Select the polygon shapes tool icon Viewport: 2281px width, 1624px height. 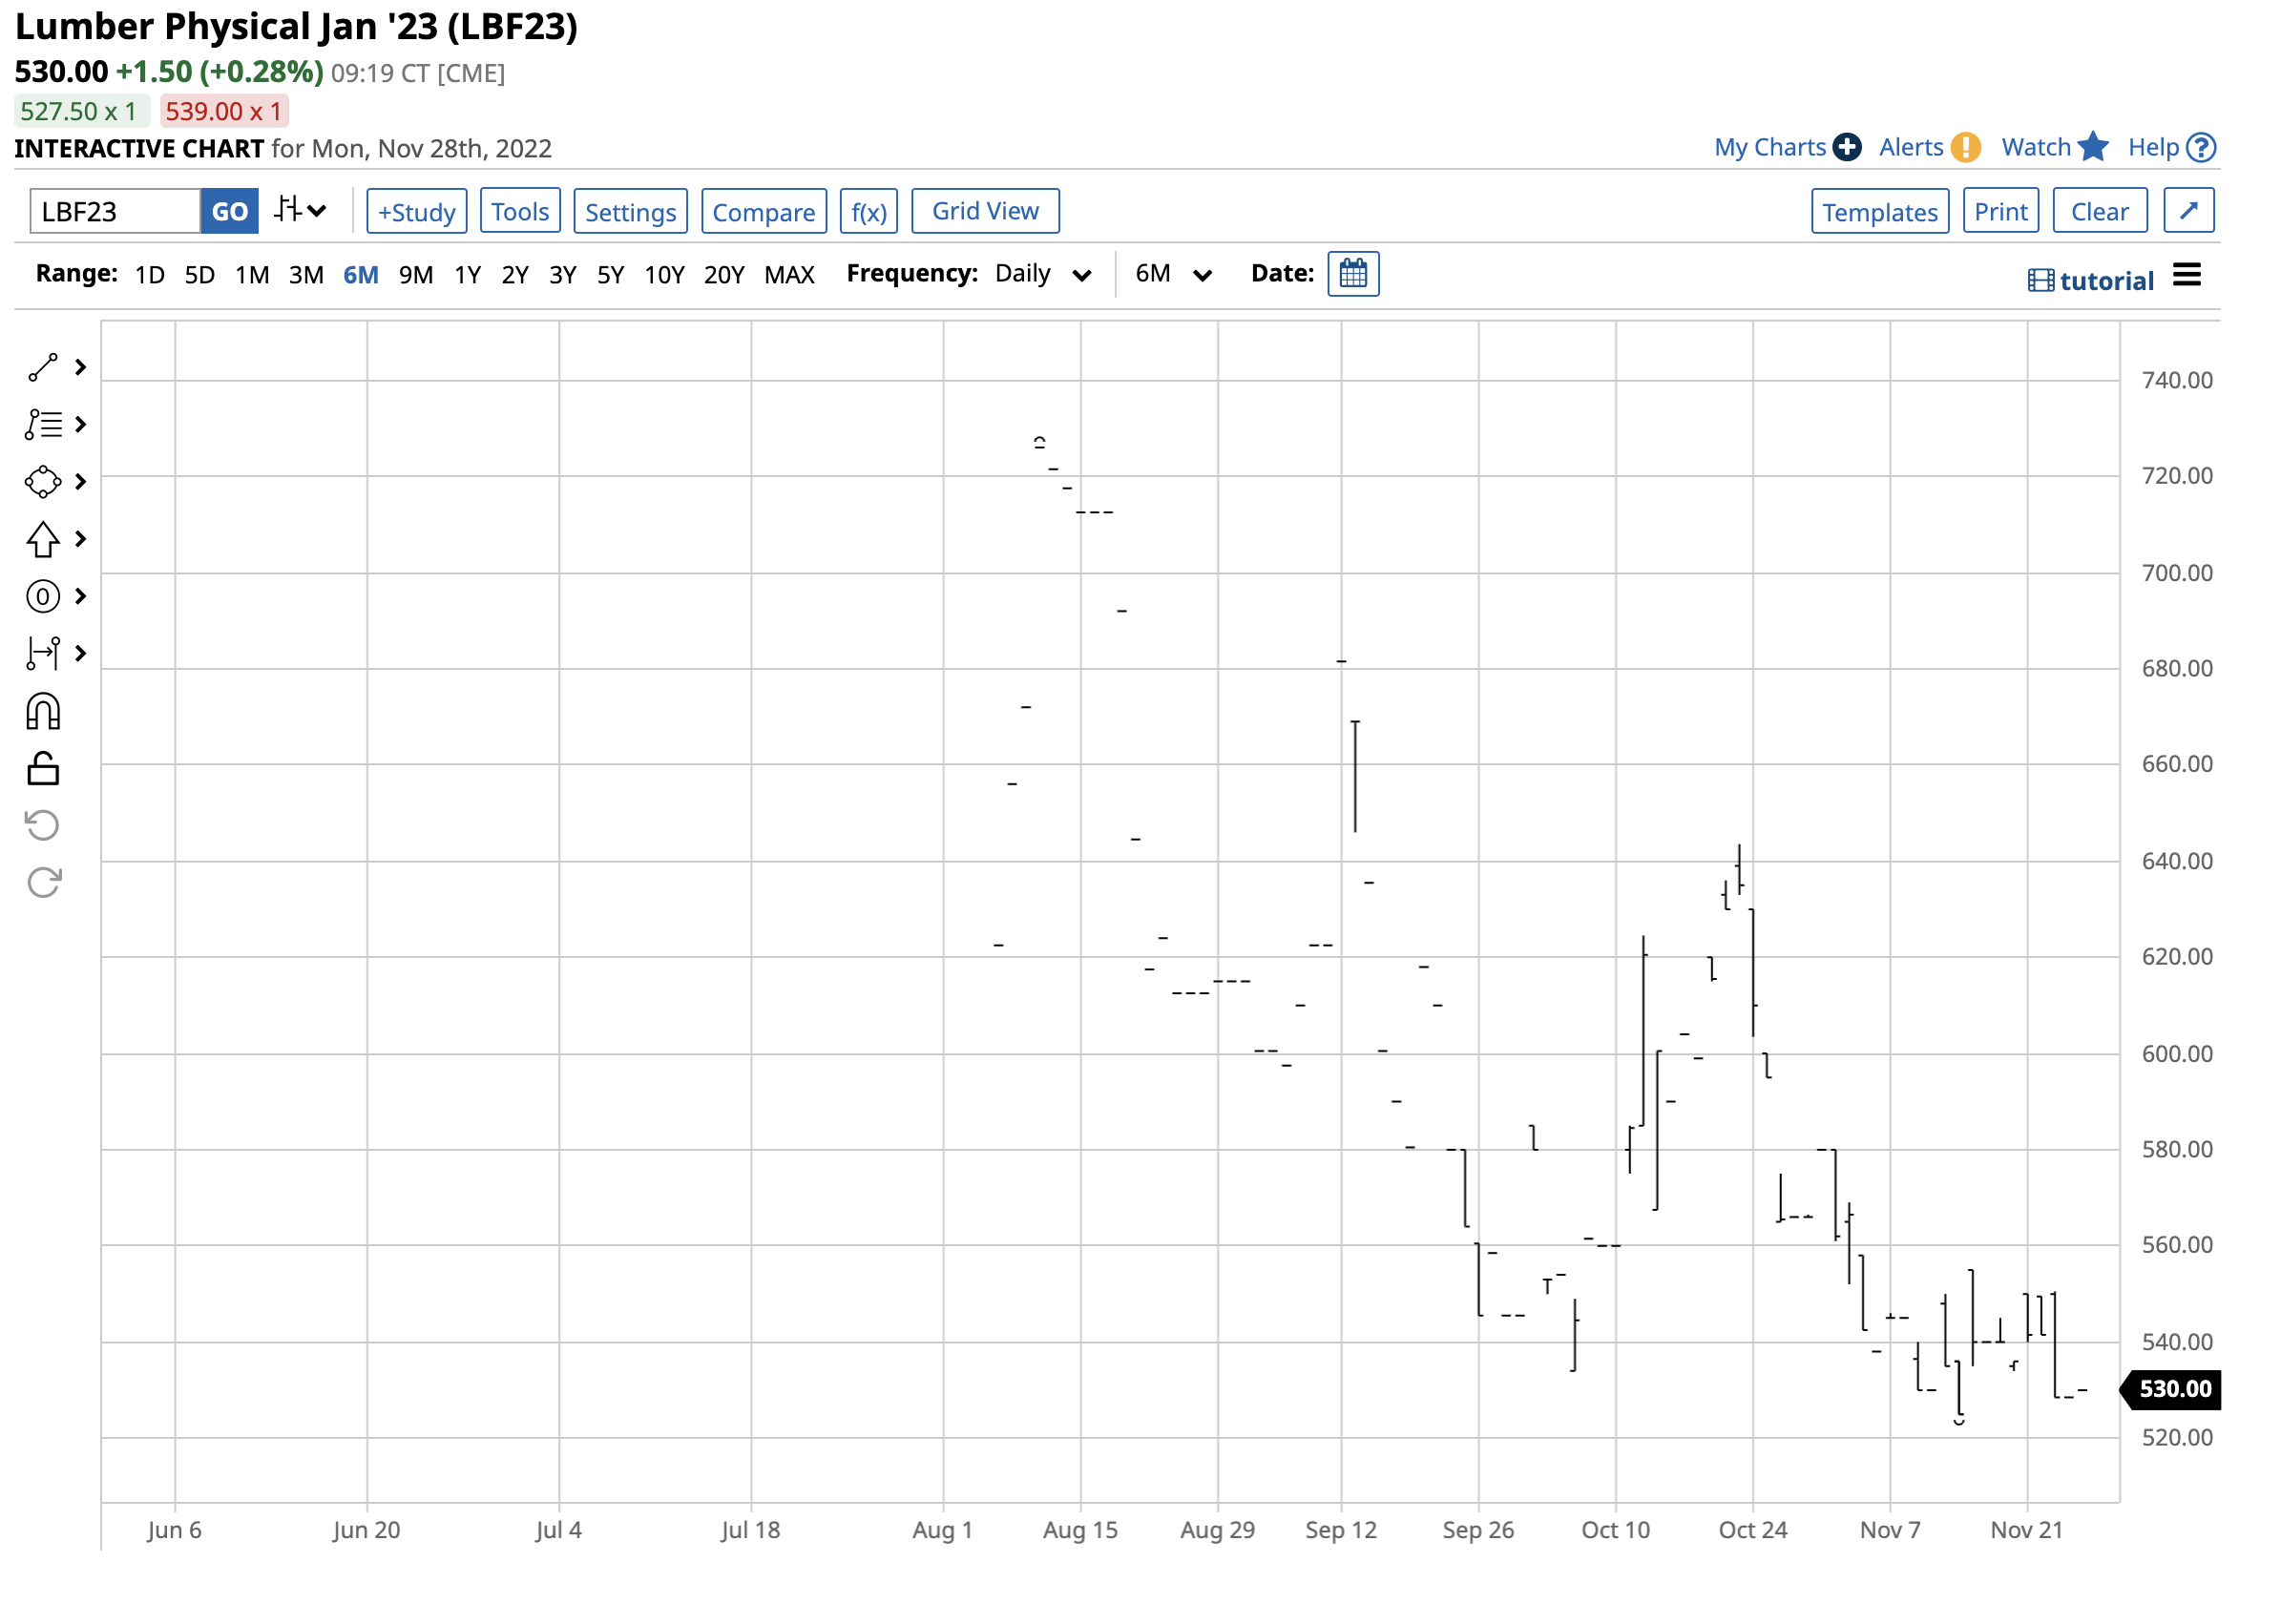point(43,482)
